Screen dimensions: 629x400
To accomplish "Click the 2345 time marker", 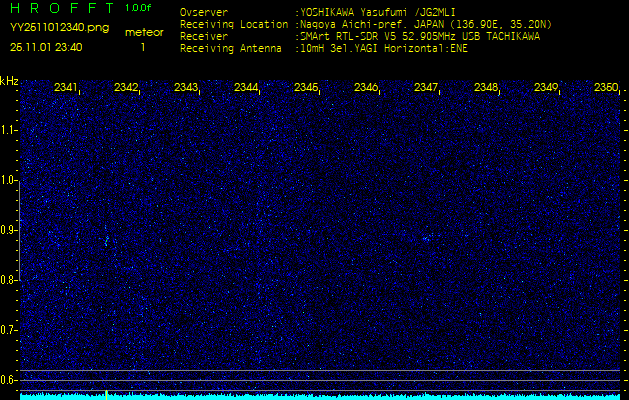I will pos(306,88).
